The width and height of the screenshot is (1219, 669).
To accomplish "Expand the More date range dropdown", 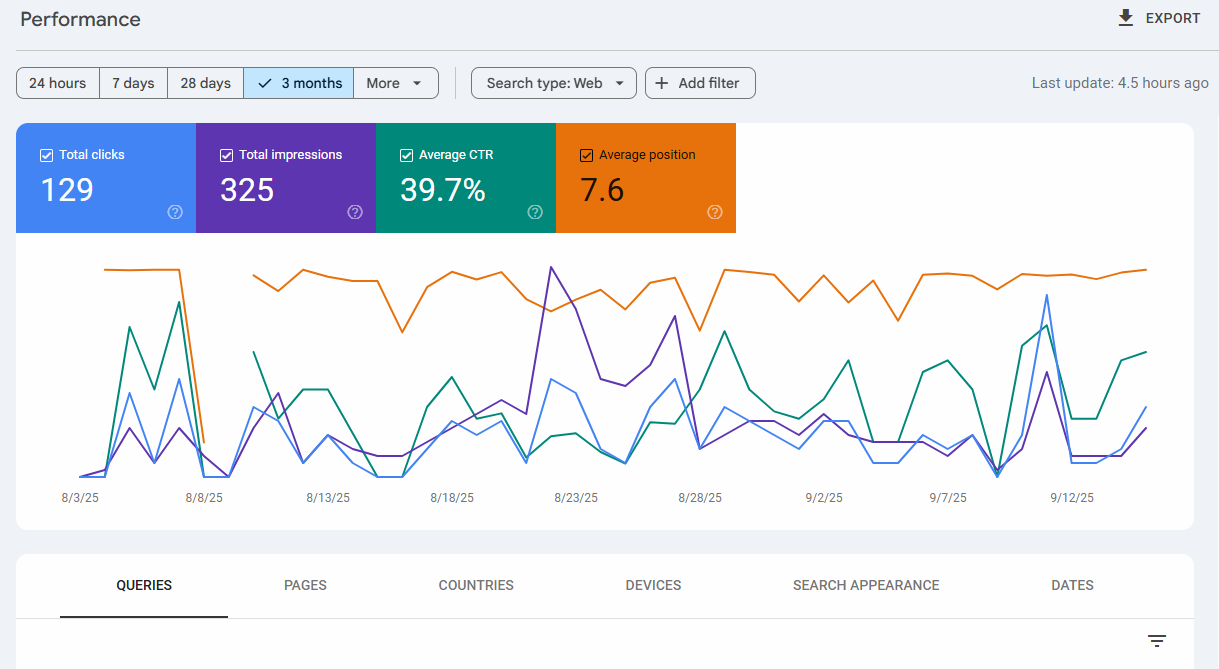I will click(396, 83).
